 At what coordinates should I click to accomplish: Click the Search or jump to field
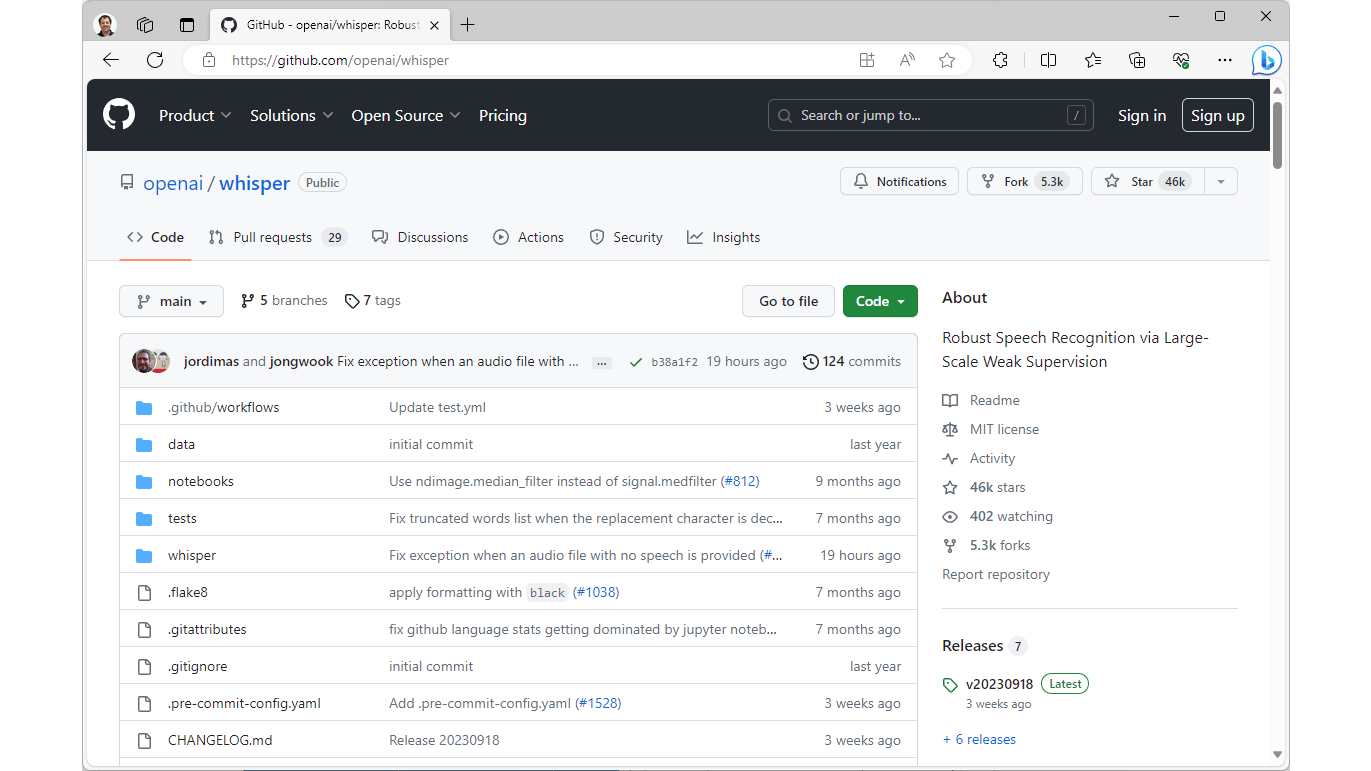(x=930, y=115)
